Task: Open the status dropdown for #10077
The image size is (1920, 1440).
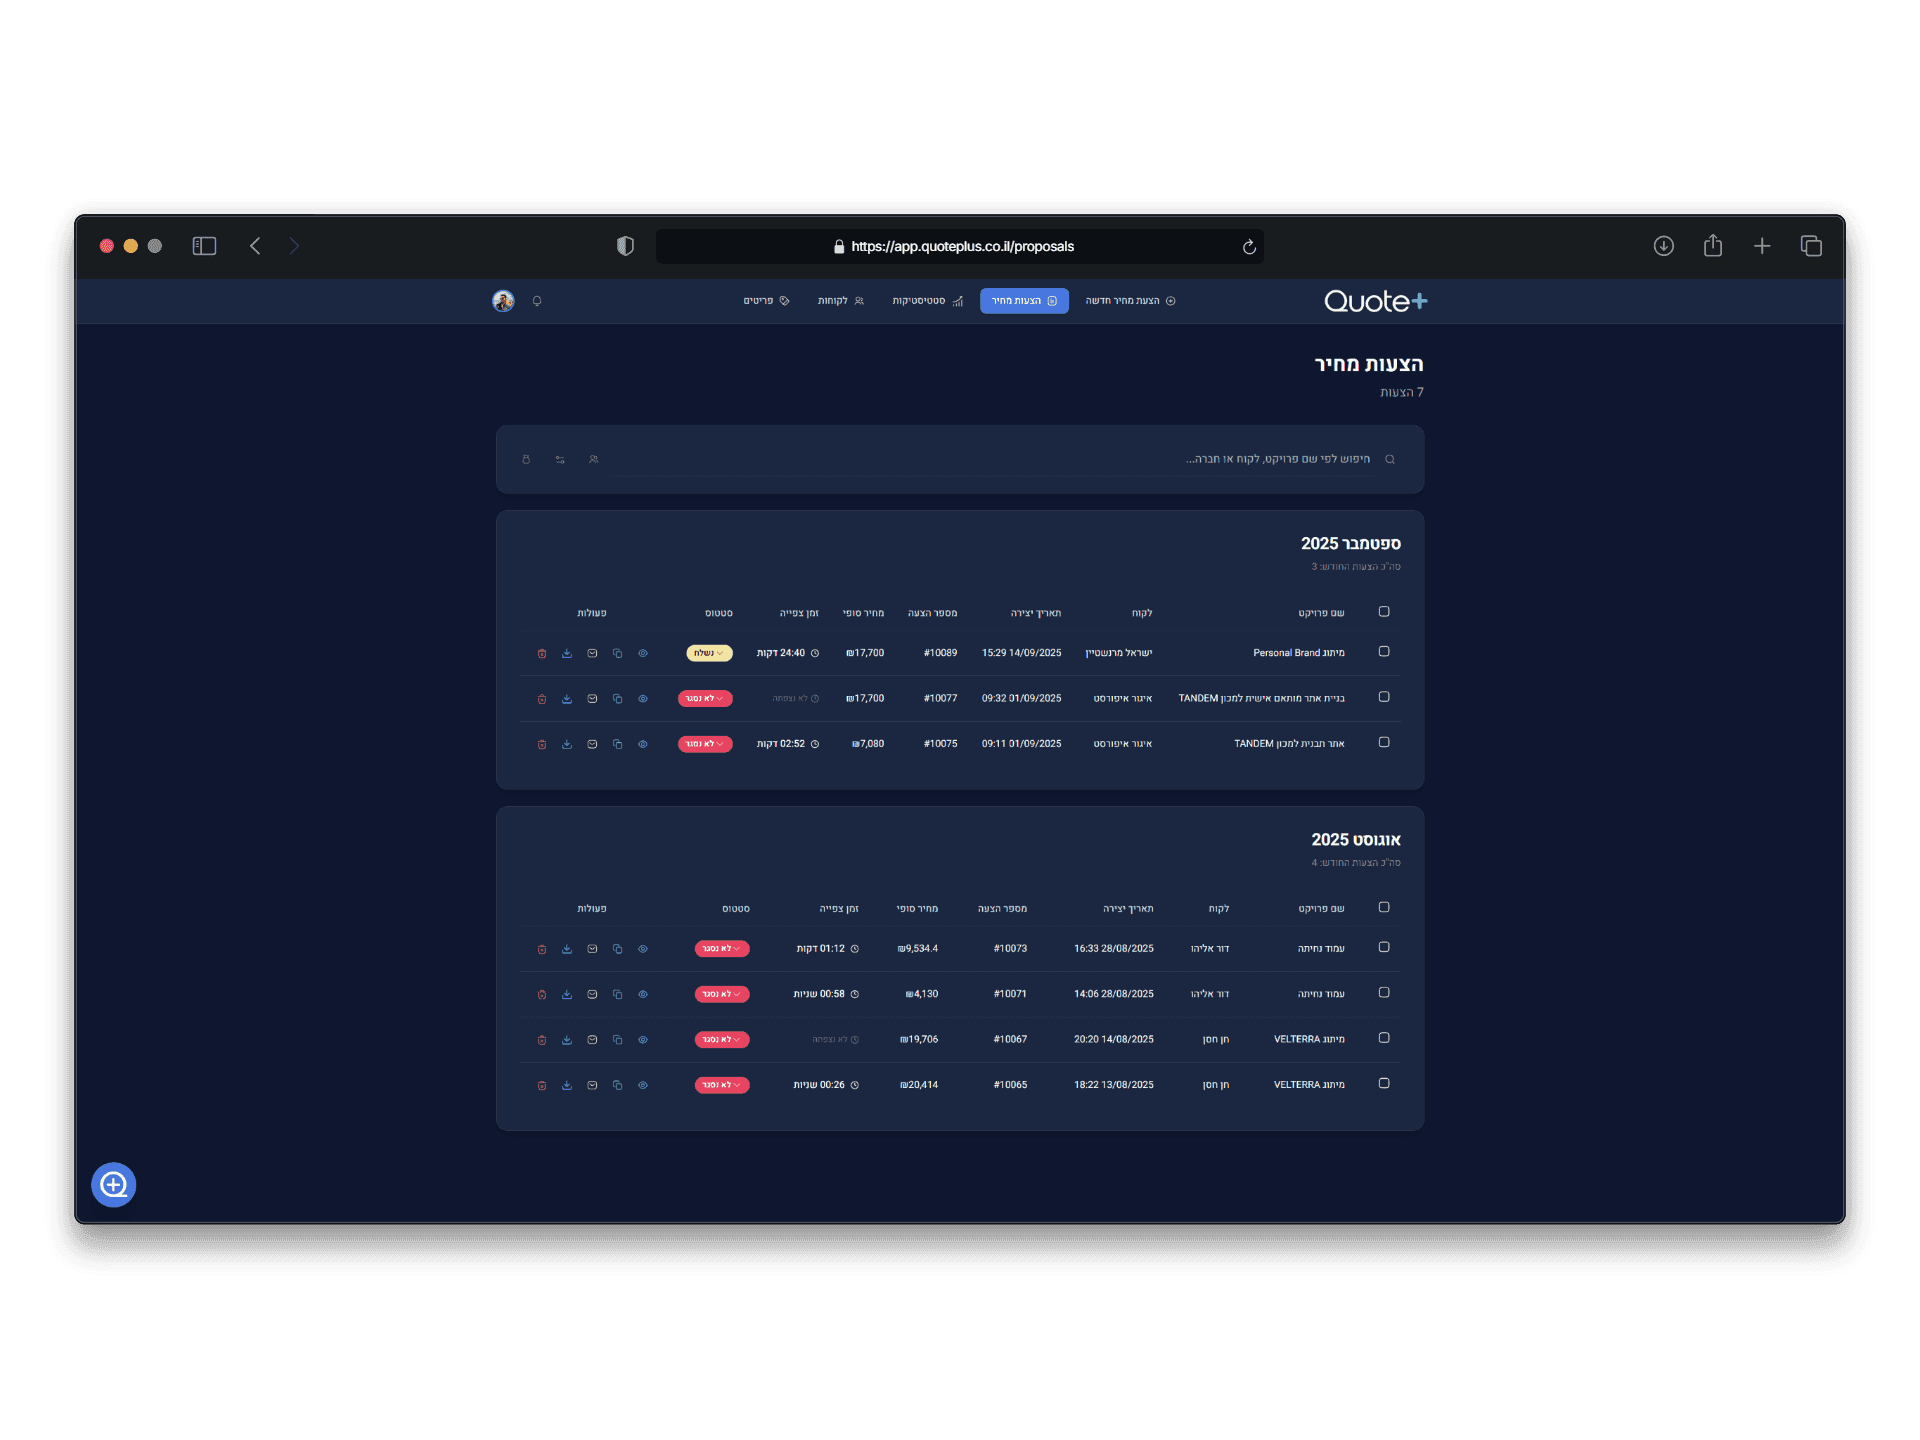Action: 705,699
